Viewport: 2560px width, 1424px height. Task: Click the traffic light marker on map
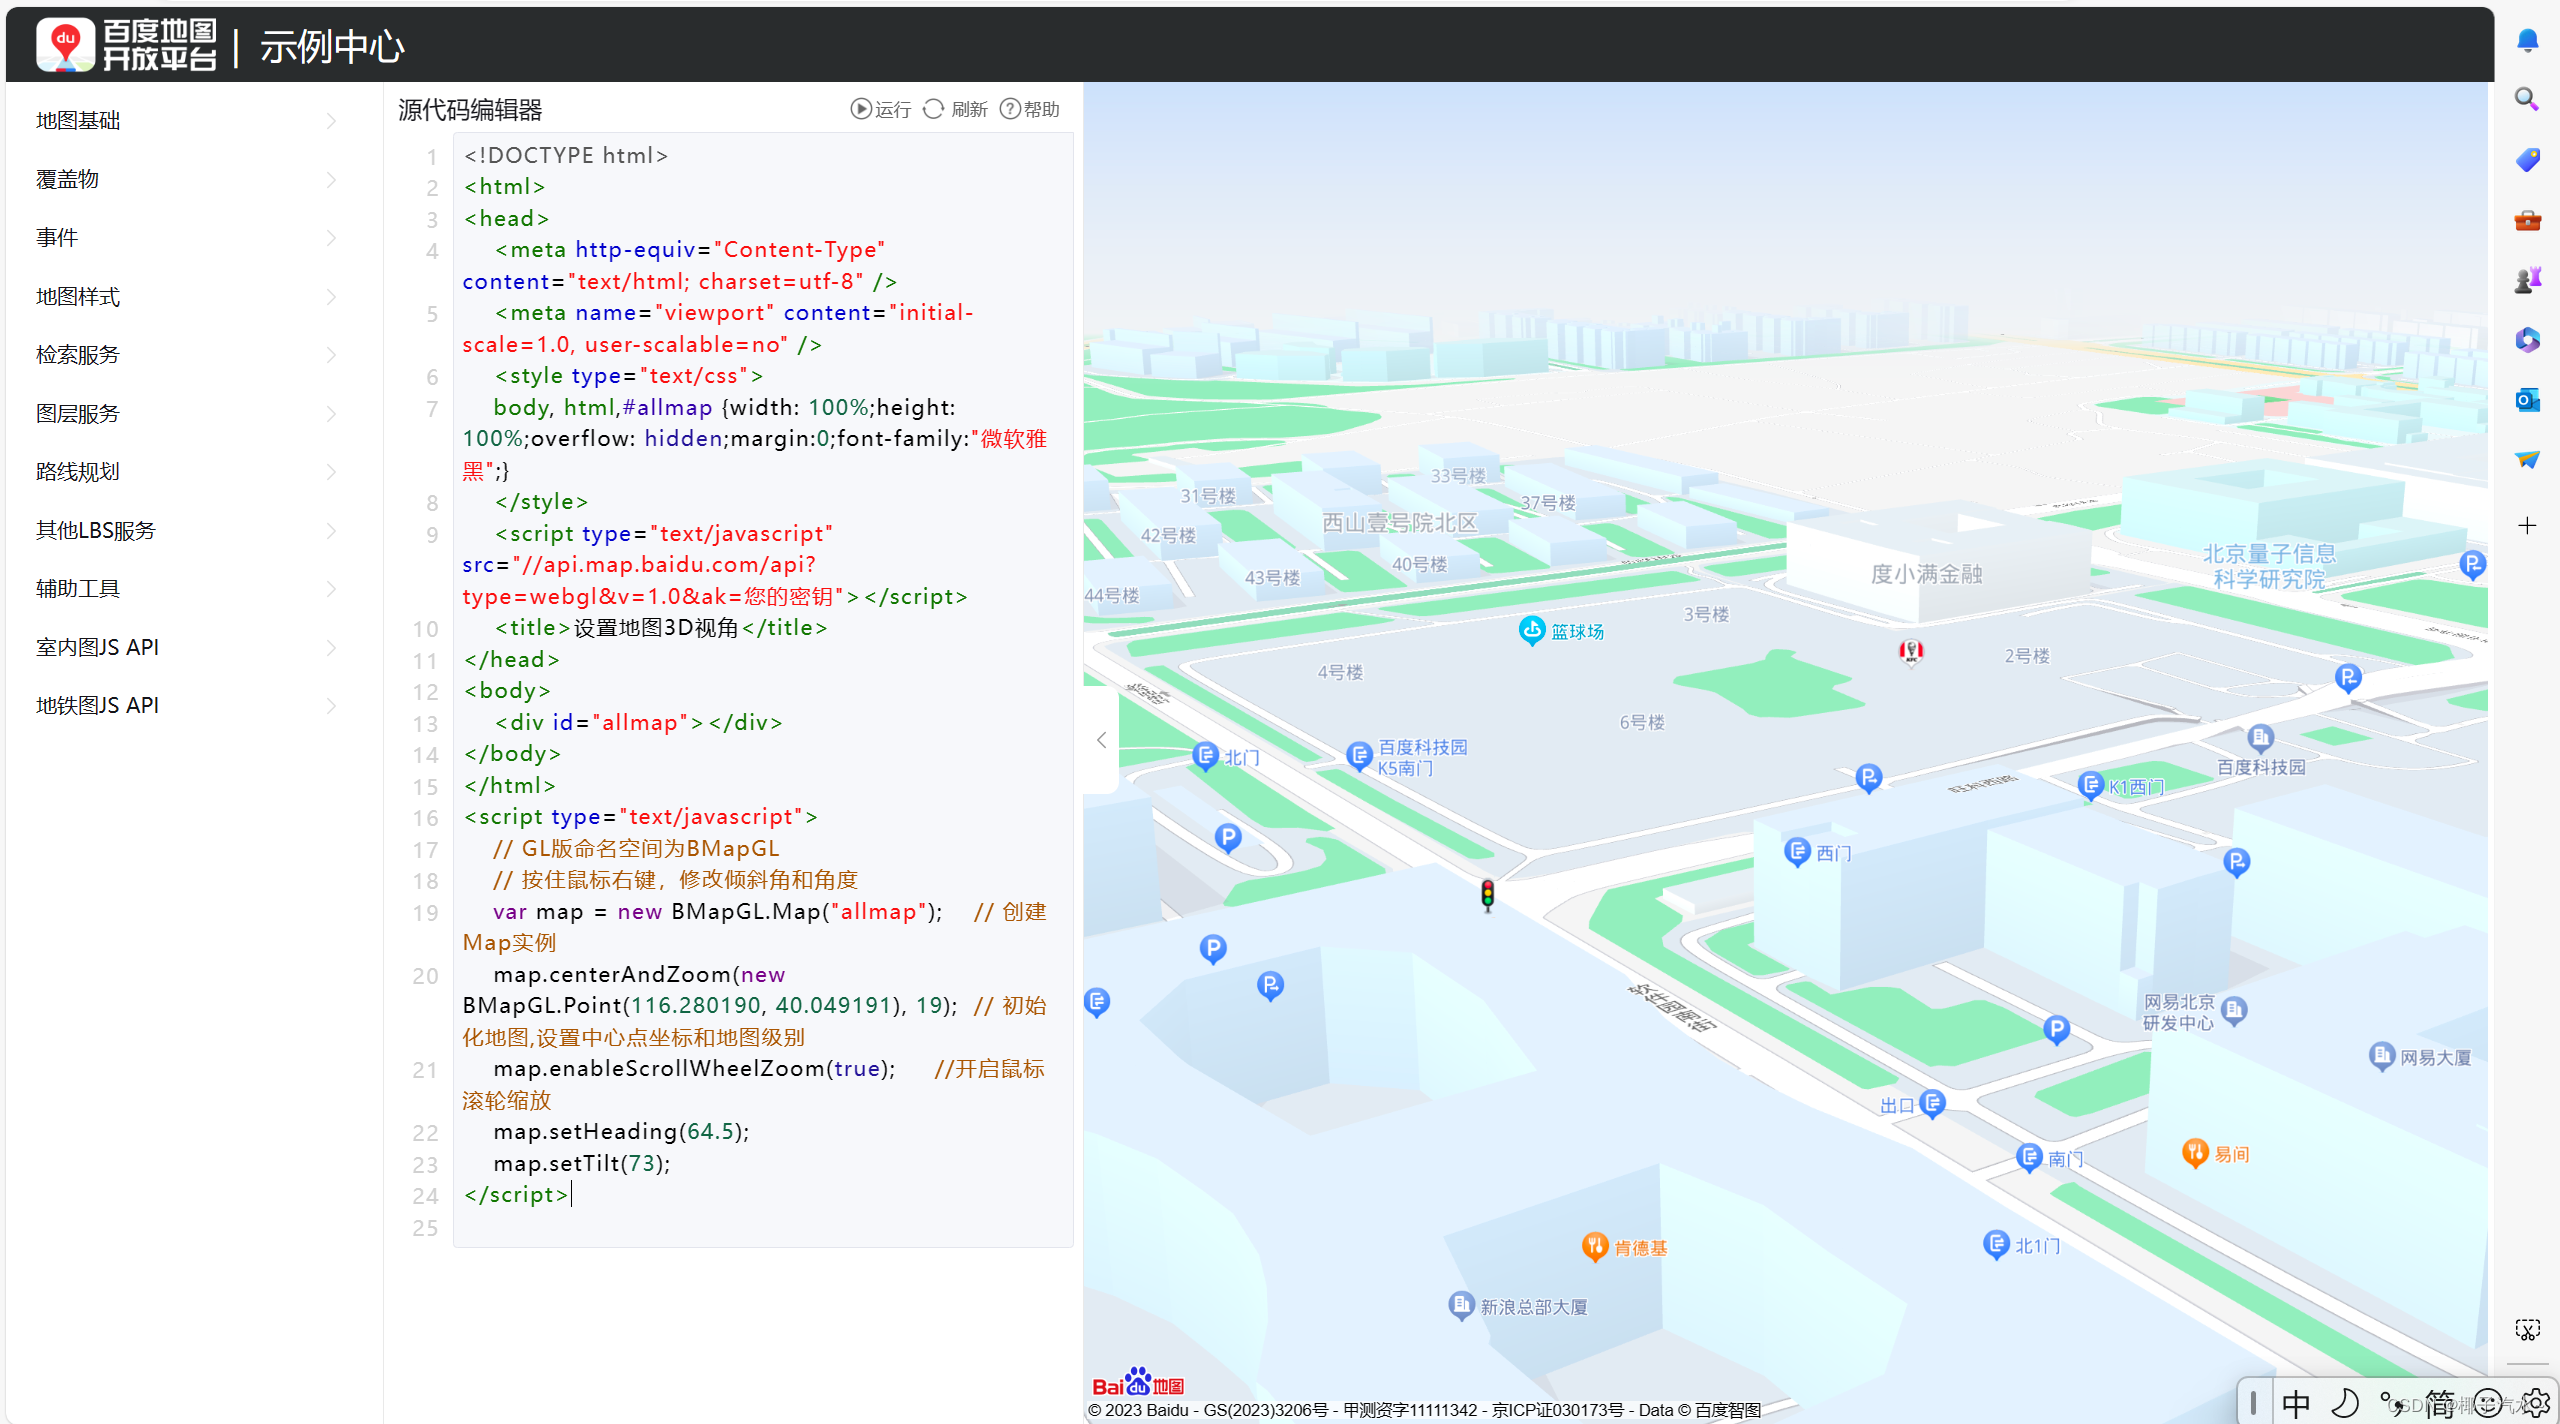pos(1487,895)
